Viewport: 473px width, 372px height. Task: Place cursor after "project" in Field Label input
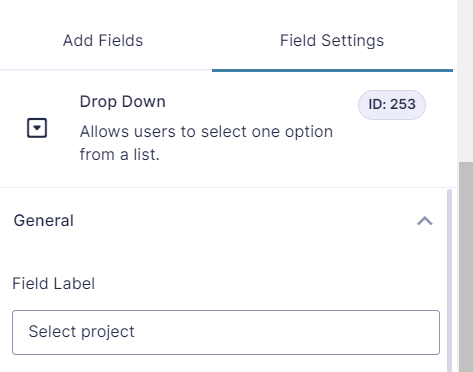click(135, 332)
